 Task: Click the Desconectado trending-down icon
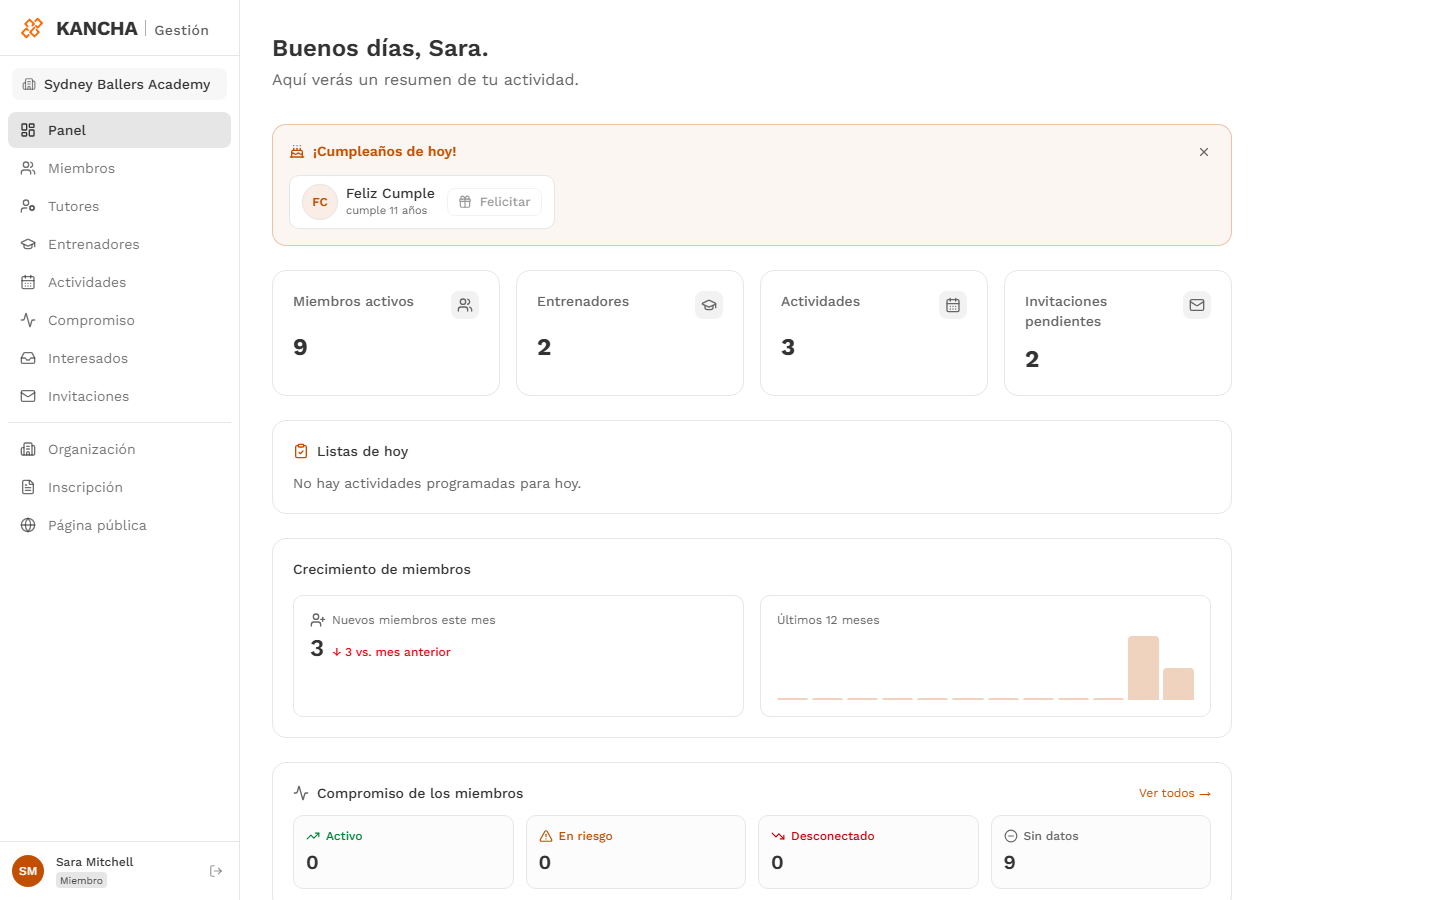pyautogui.click(x=778, y=836)
